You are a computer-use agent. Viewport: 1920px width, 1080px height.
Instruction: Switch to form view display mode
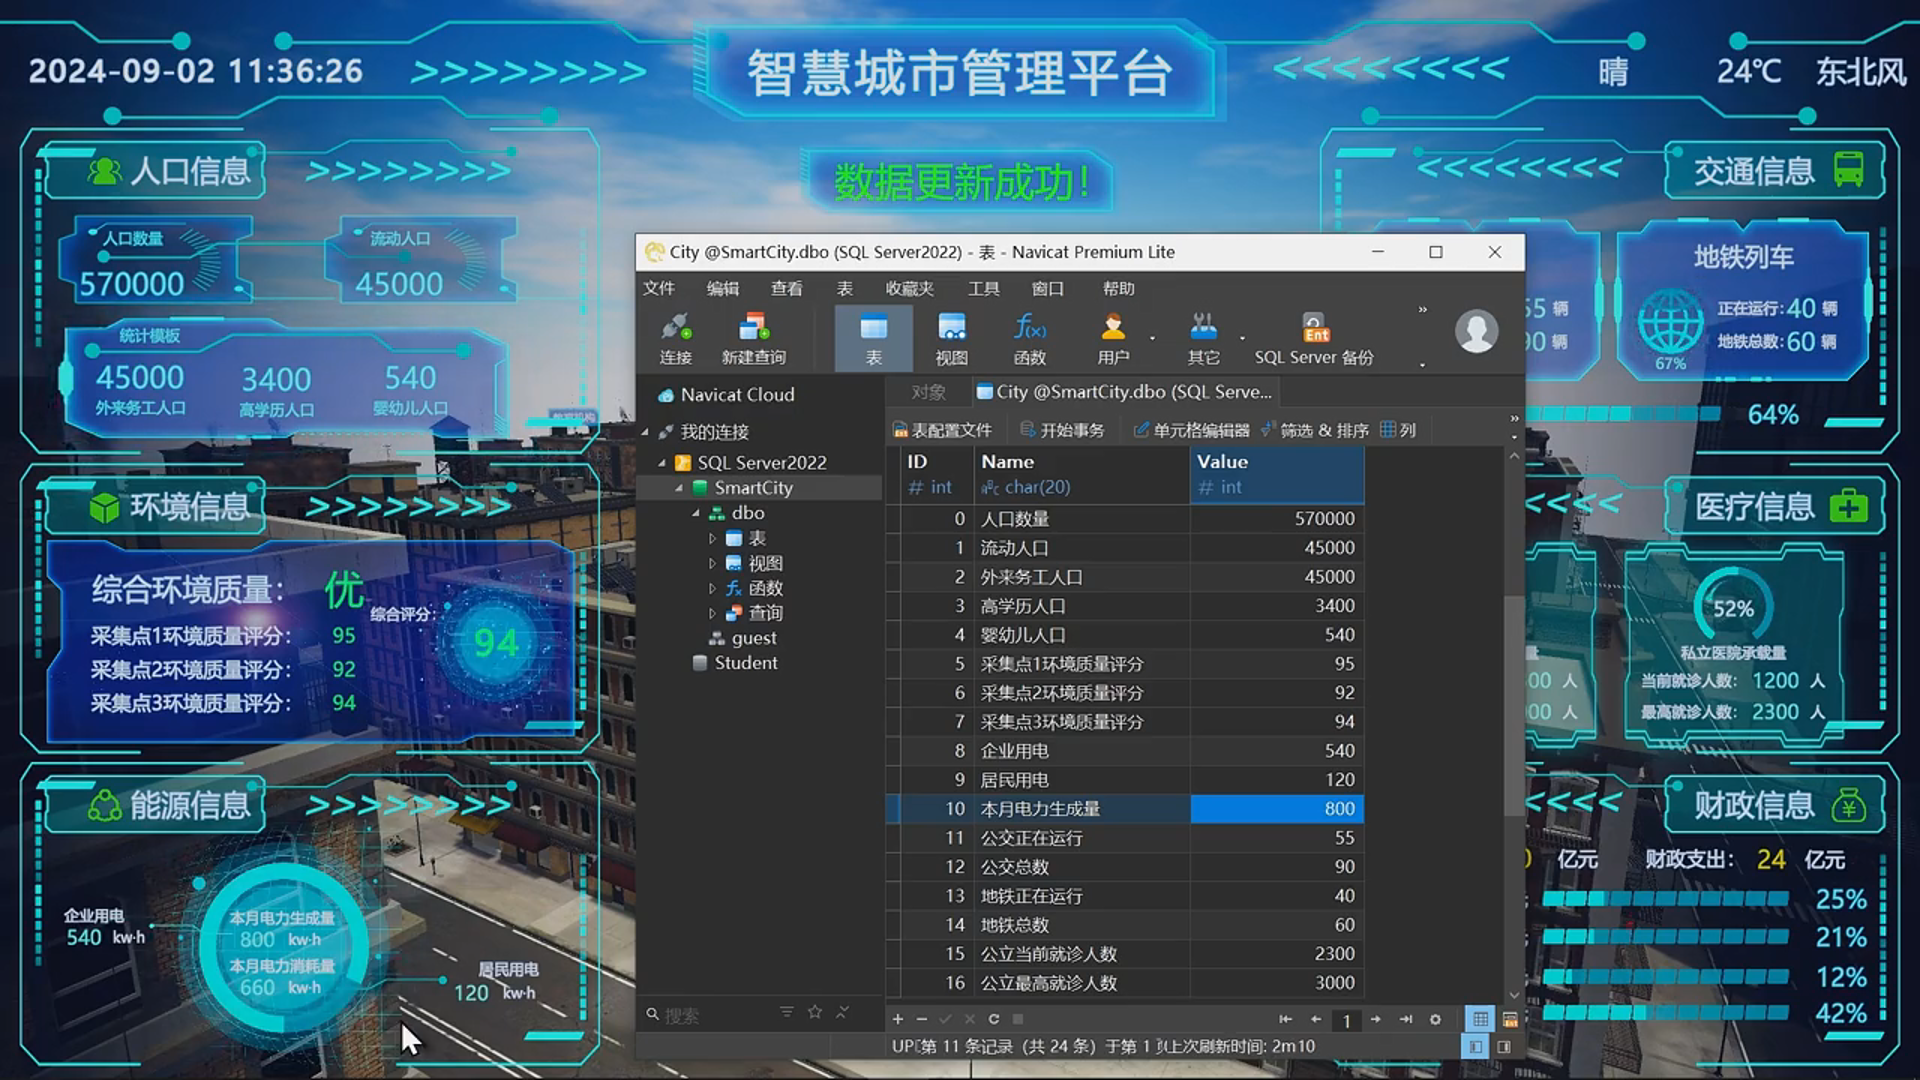click(1510, 1019)
